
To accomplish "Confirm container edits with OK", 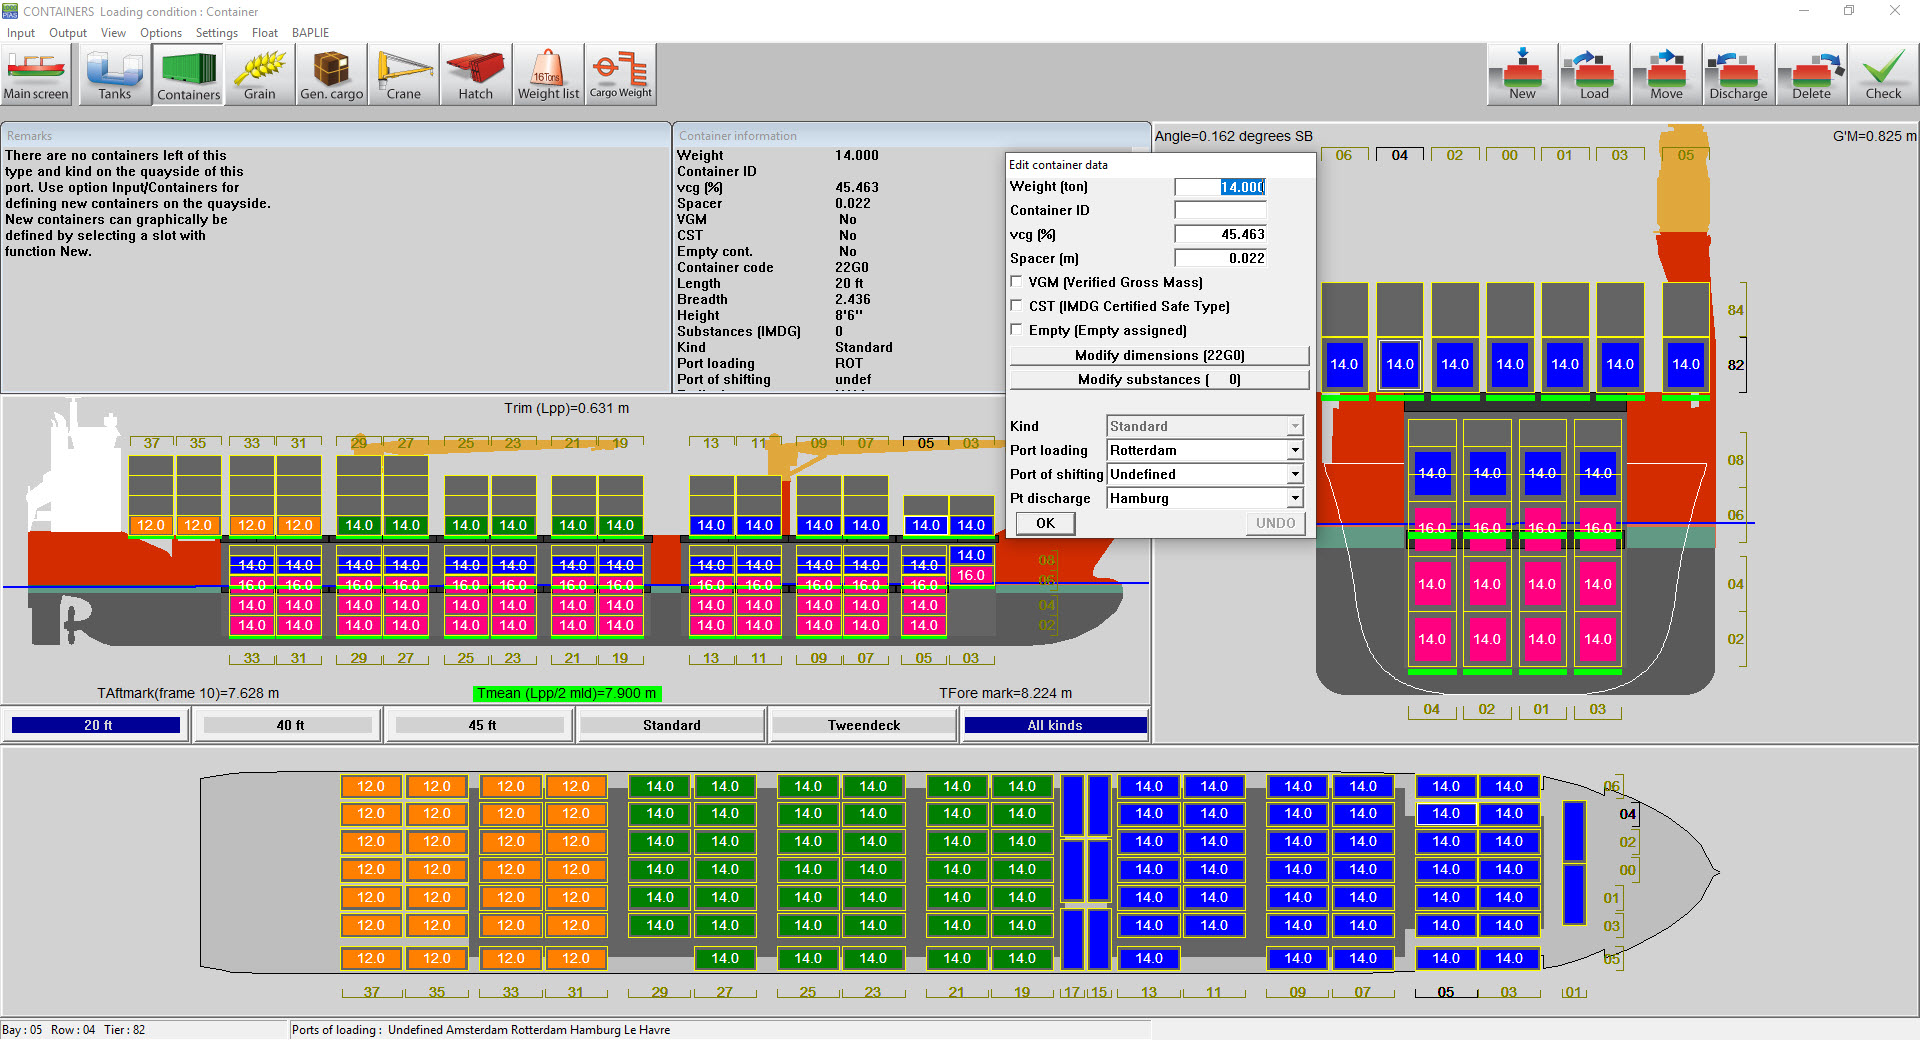I will tap(1044, 523).
